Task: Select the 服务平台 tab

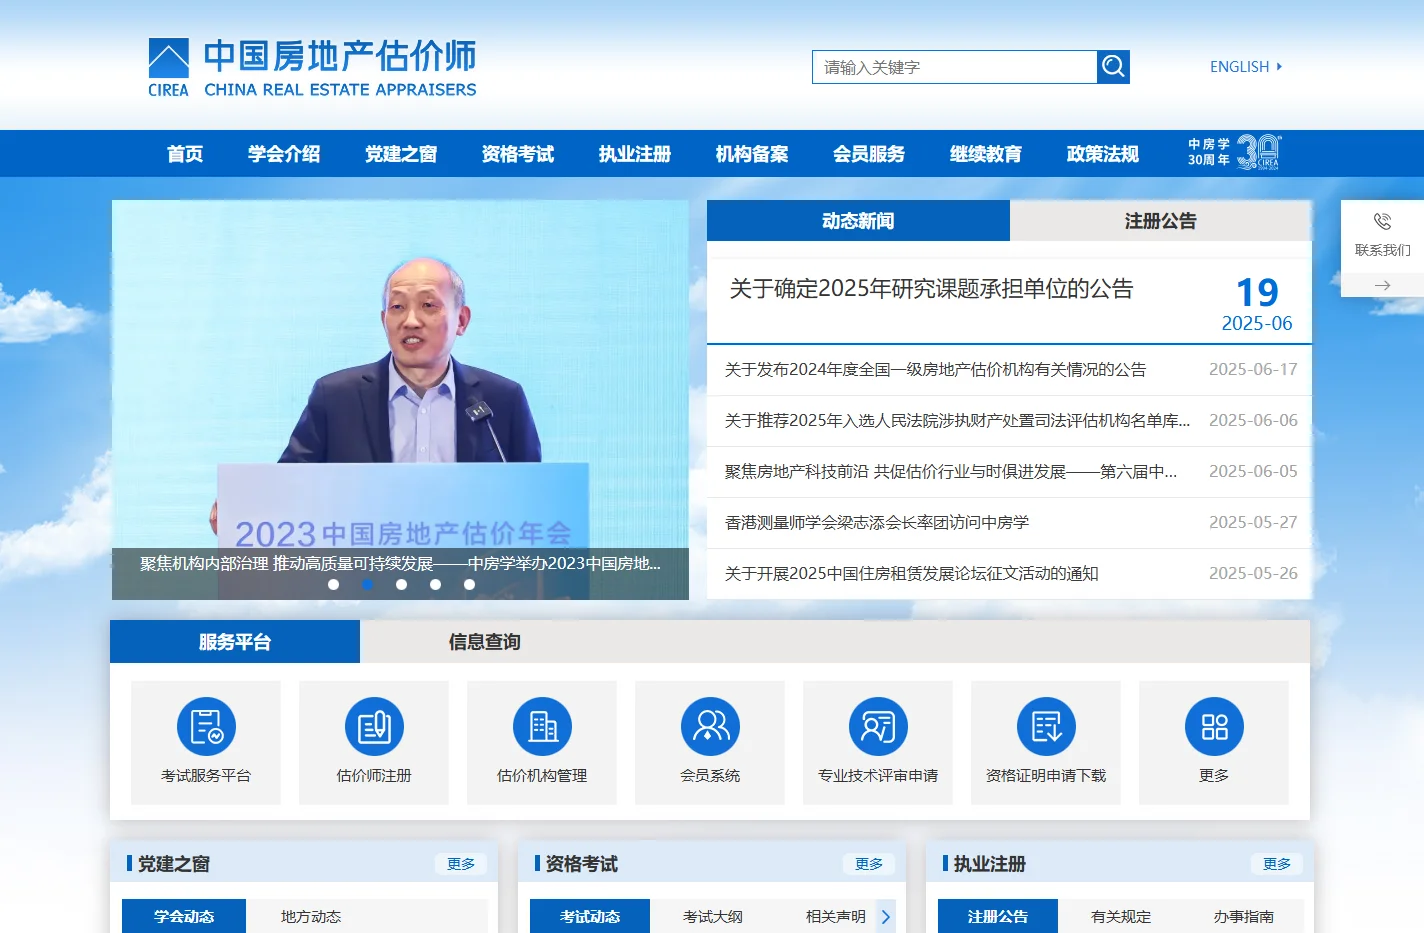Action: pyautogui.click(x=235, y=642)
